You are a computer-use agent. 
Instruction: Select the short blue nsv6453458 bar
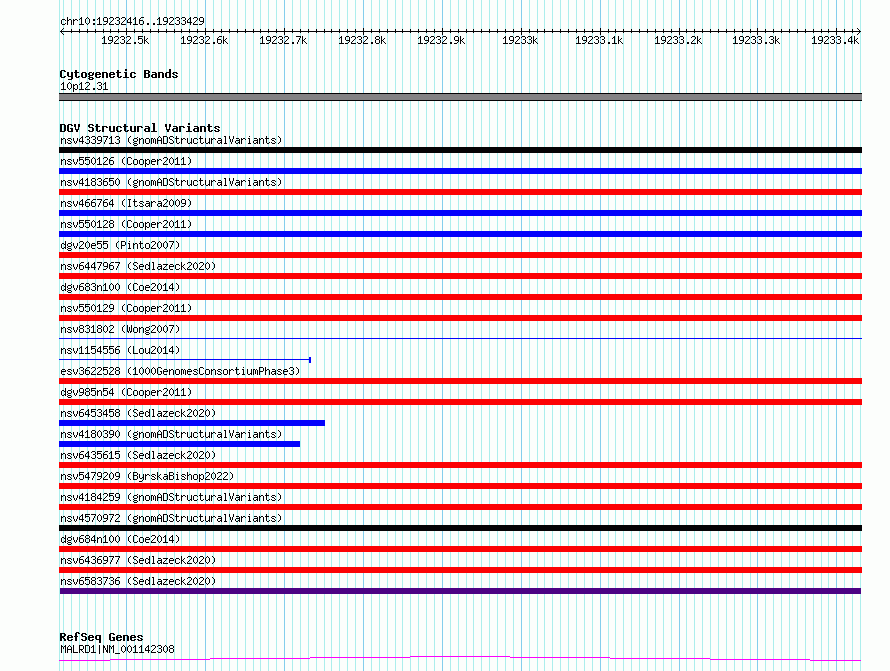tap(192, 423)
